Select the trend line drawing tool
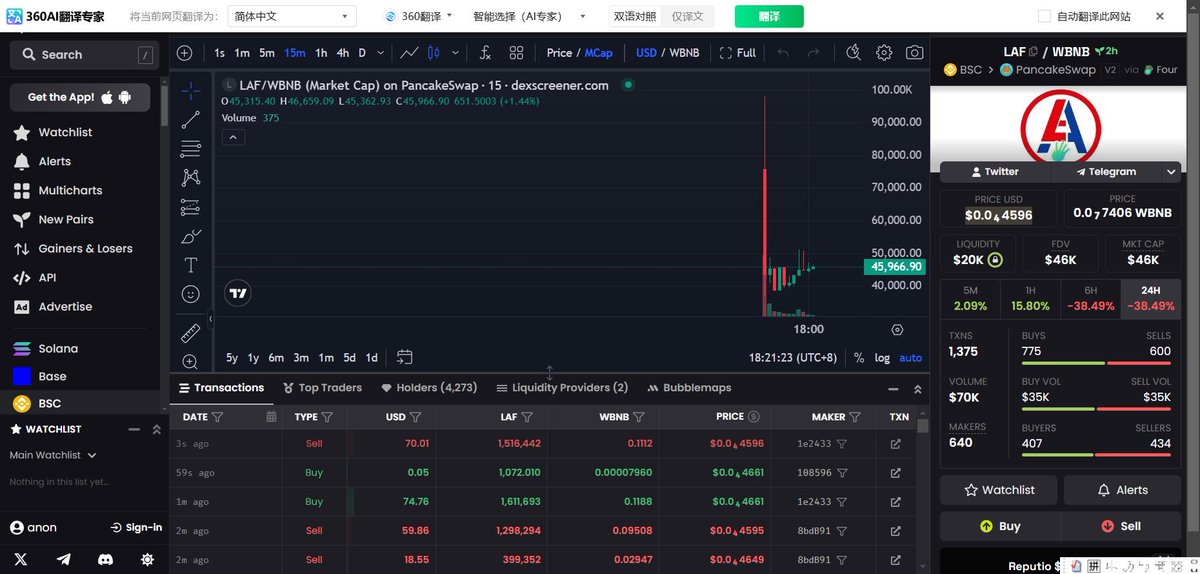Viewport: 1200px width, 574px height. [191, 120]
